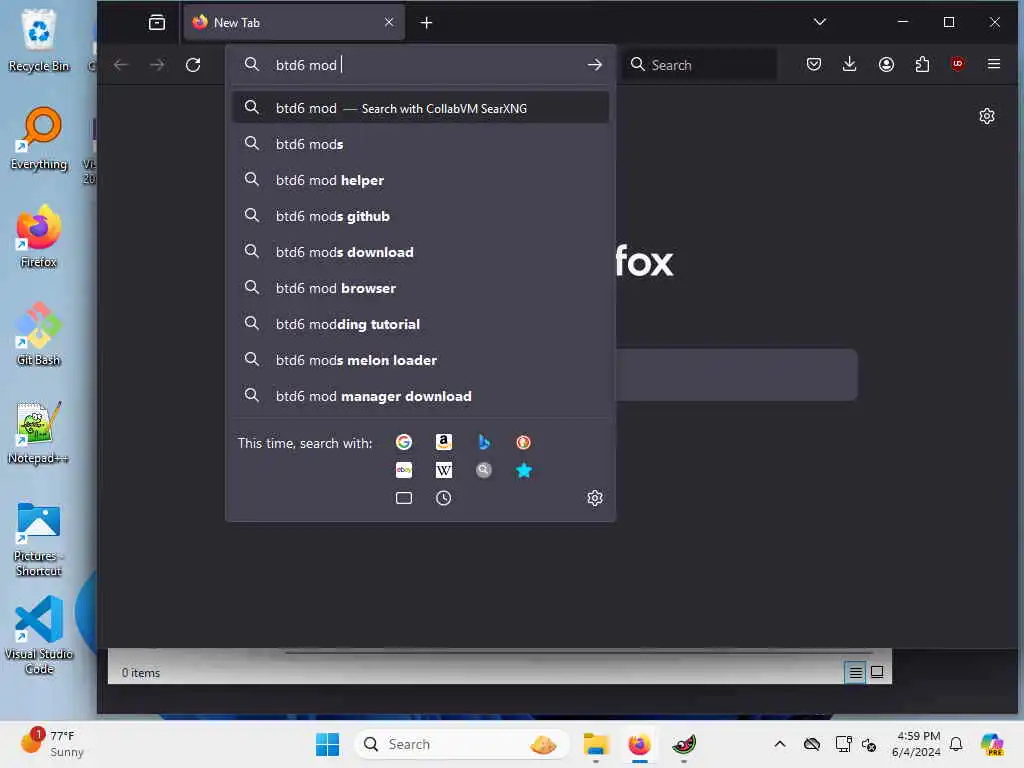The height and width of the screenshot is (768, 1024).
Task: Open the Firefox desktop shortcut
Action: click(x=39, y=236)
